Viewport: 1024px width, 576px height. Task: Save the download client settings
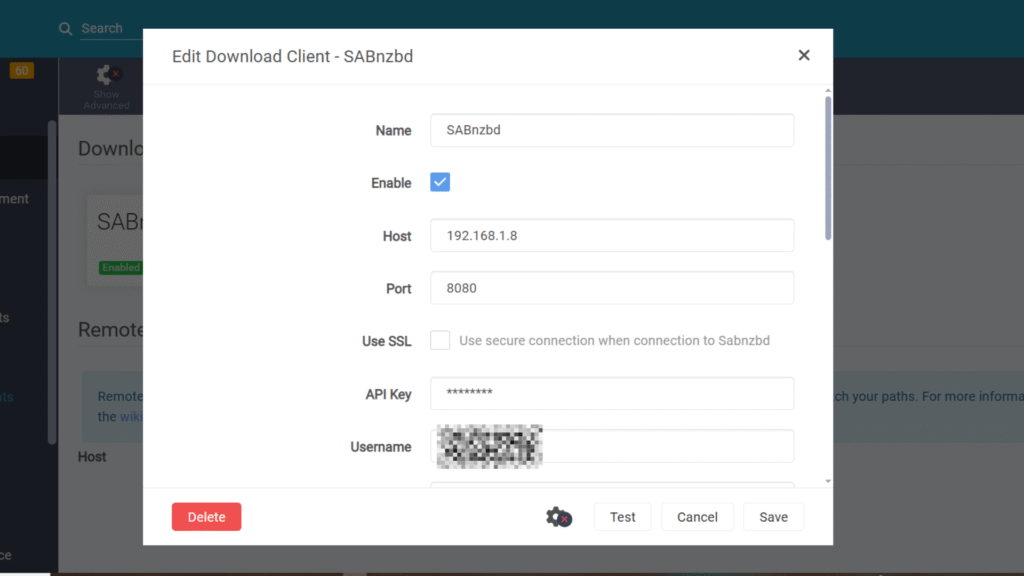point(773,517)
